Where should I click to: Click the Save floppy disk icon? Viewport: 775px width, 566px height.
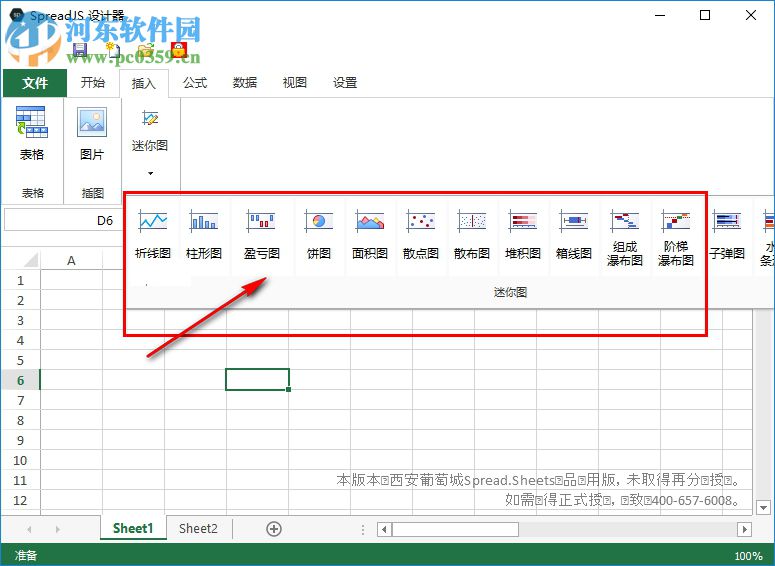(80, 50)
